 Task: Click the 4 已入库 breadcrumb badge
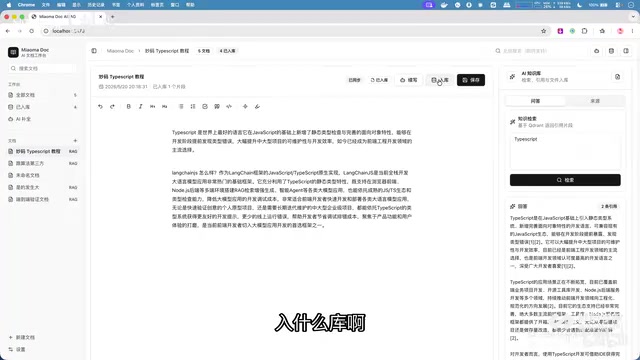(x=227, y=51)
